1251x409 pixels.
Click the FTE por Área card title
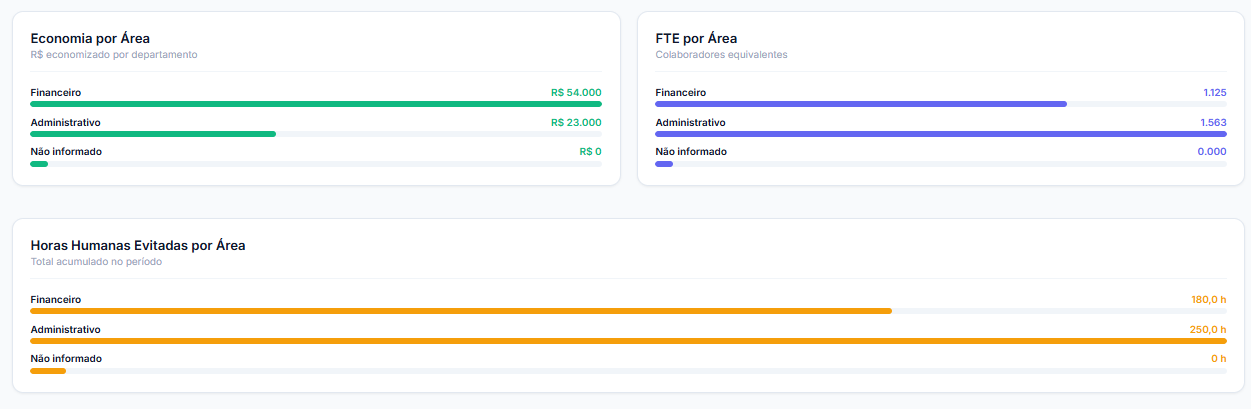point(696,38)
